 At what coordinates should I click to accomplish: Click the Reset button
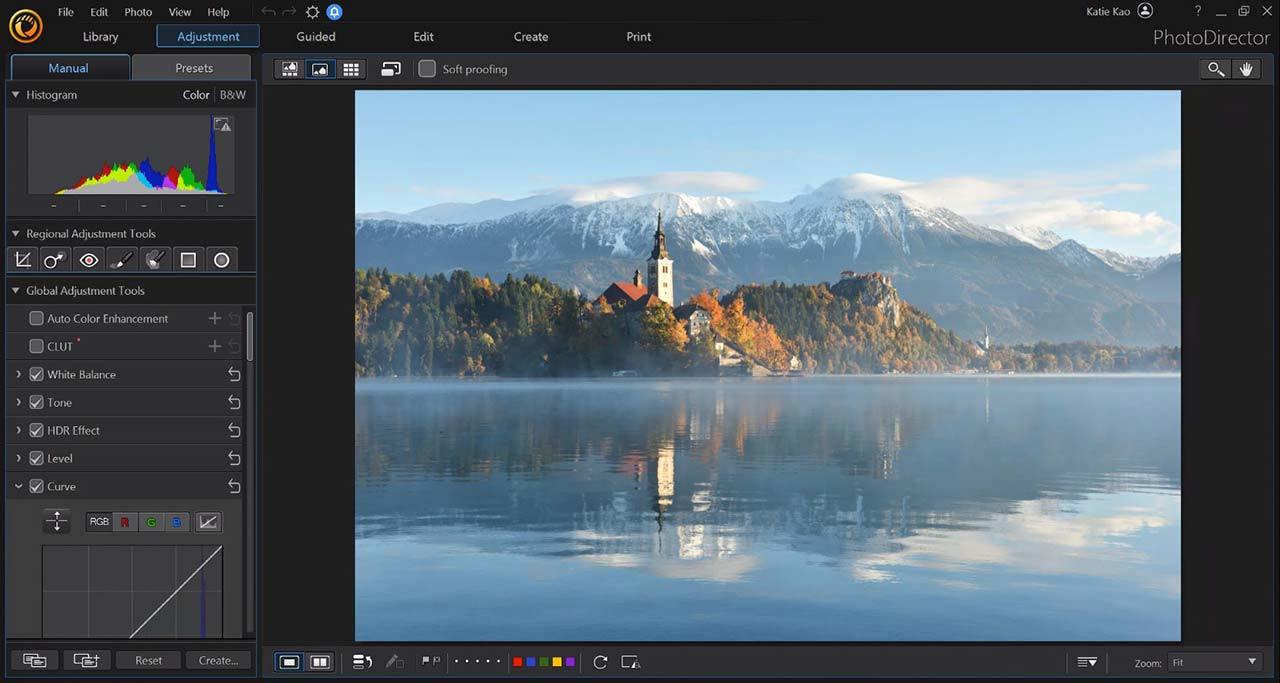[149, 660]
